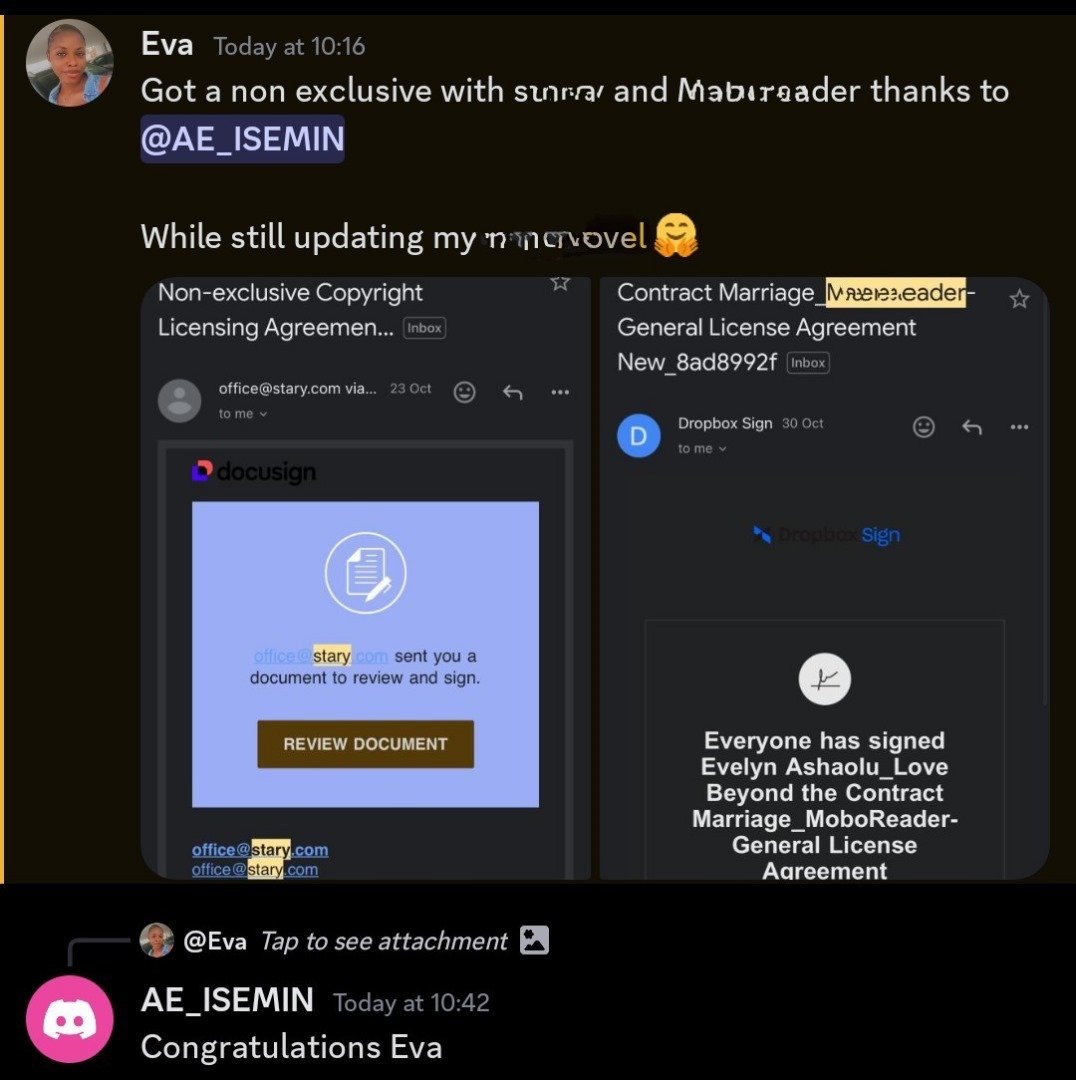Open more options on Dropbox Sign email

[1019, 427]
